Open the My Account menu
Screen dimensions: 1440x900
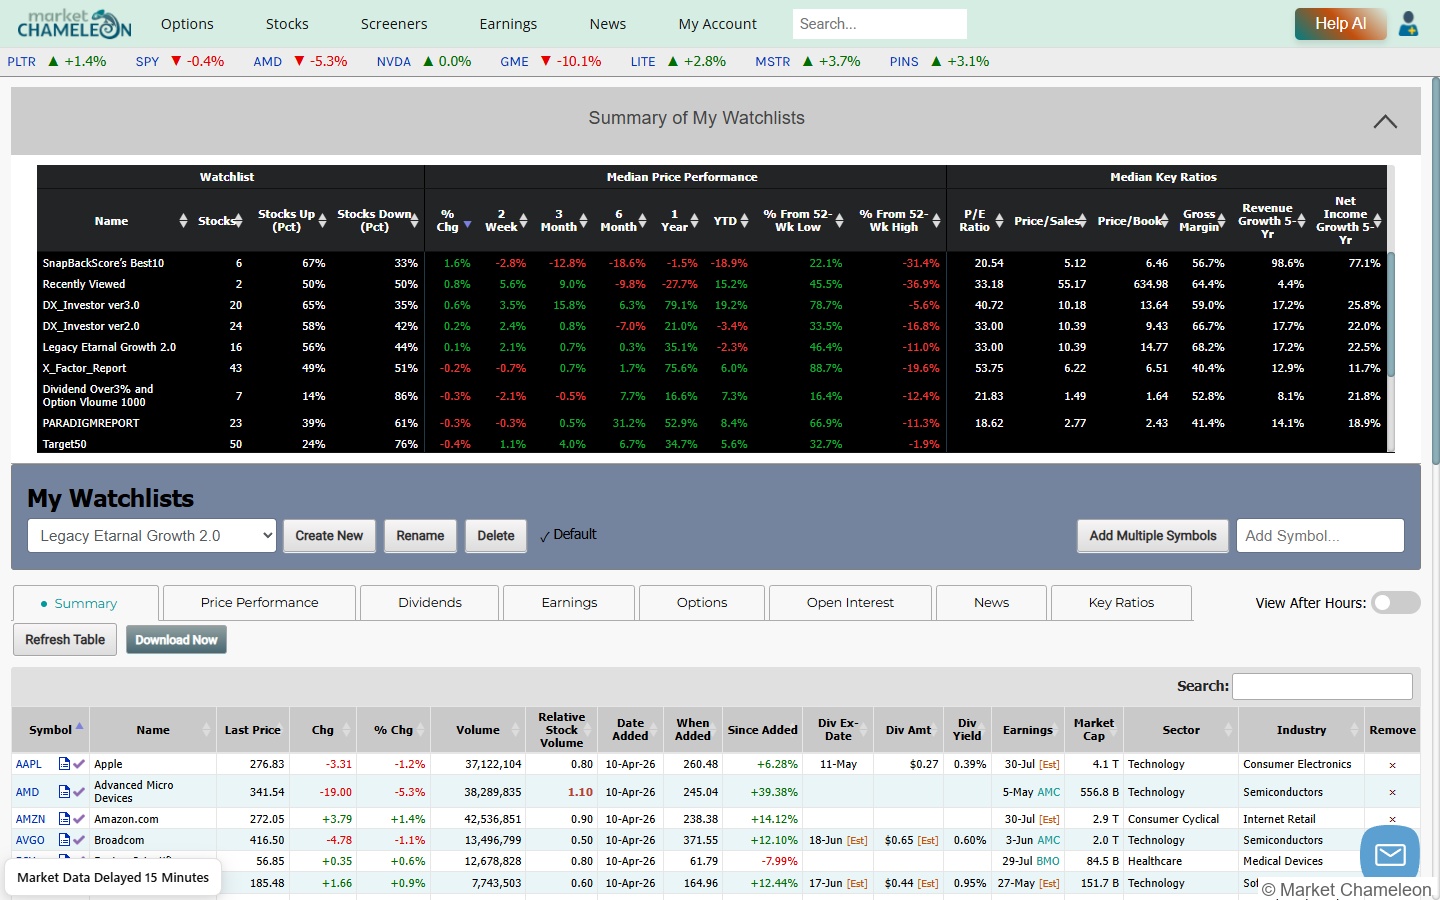tap(717, 24)
